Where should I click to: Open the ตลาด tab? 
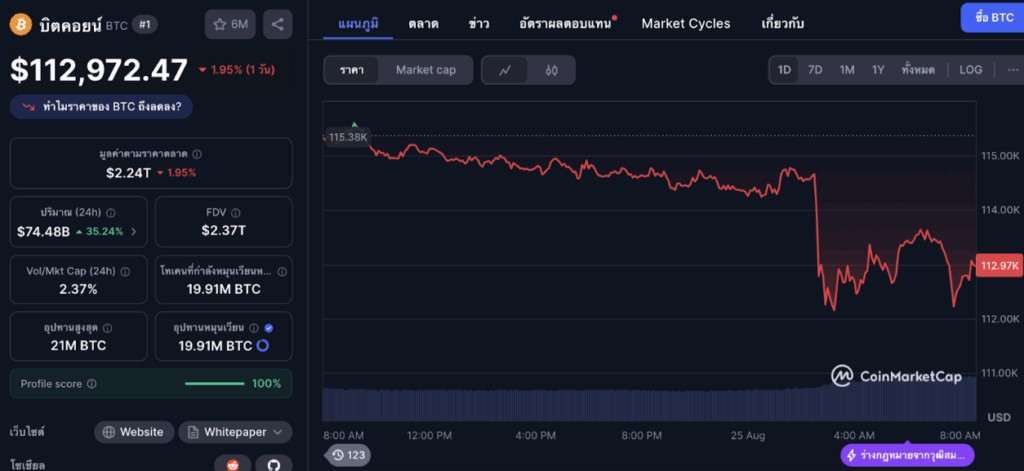coord(423,24)
